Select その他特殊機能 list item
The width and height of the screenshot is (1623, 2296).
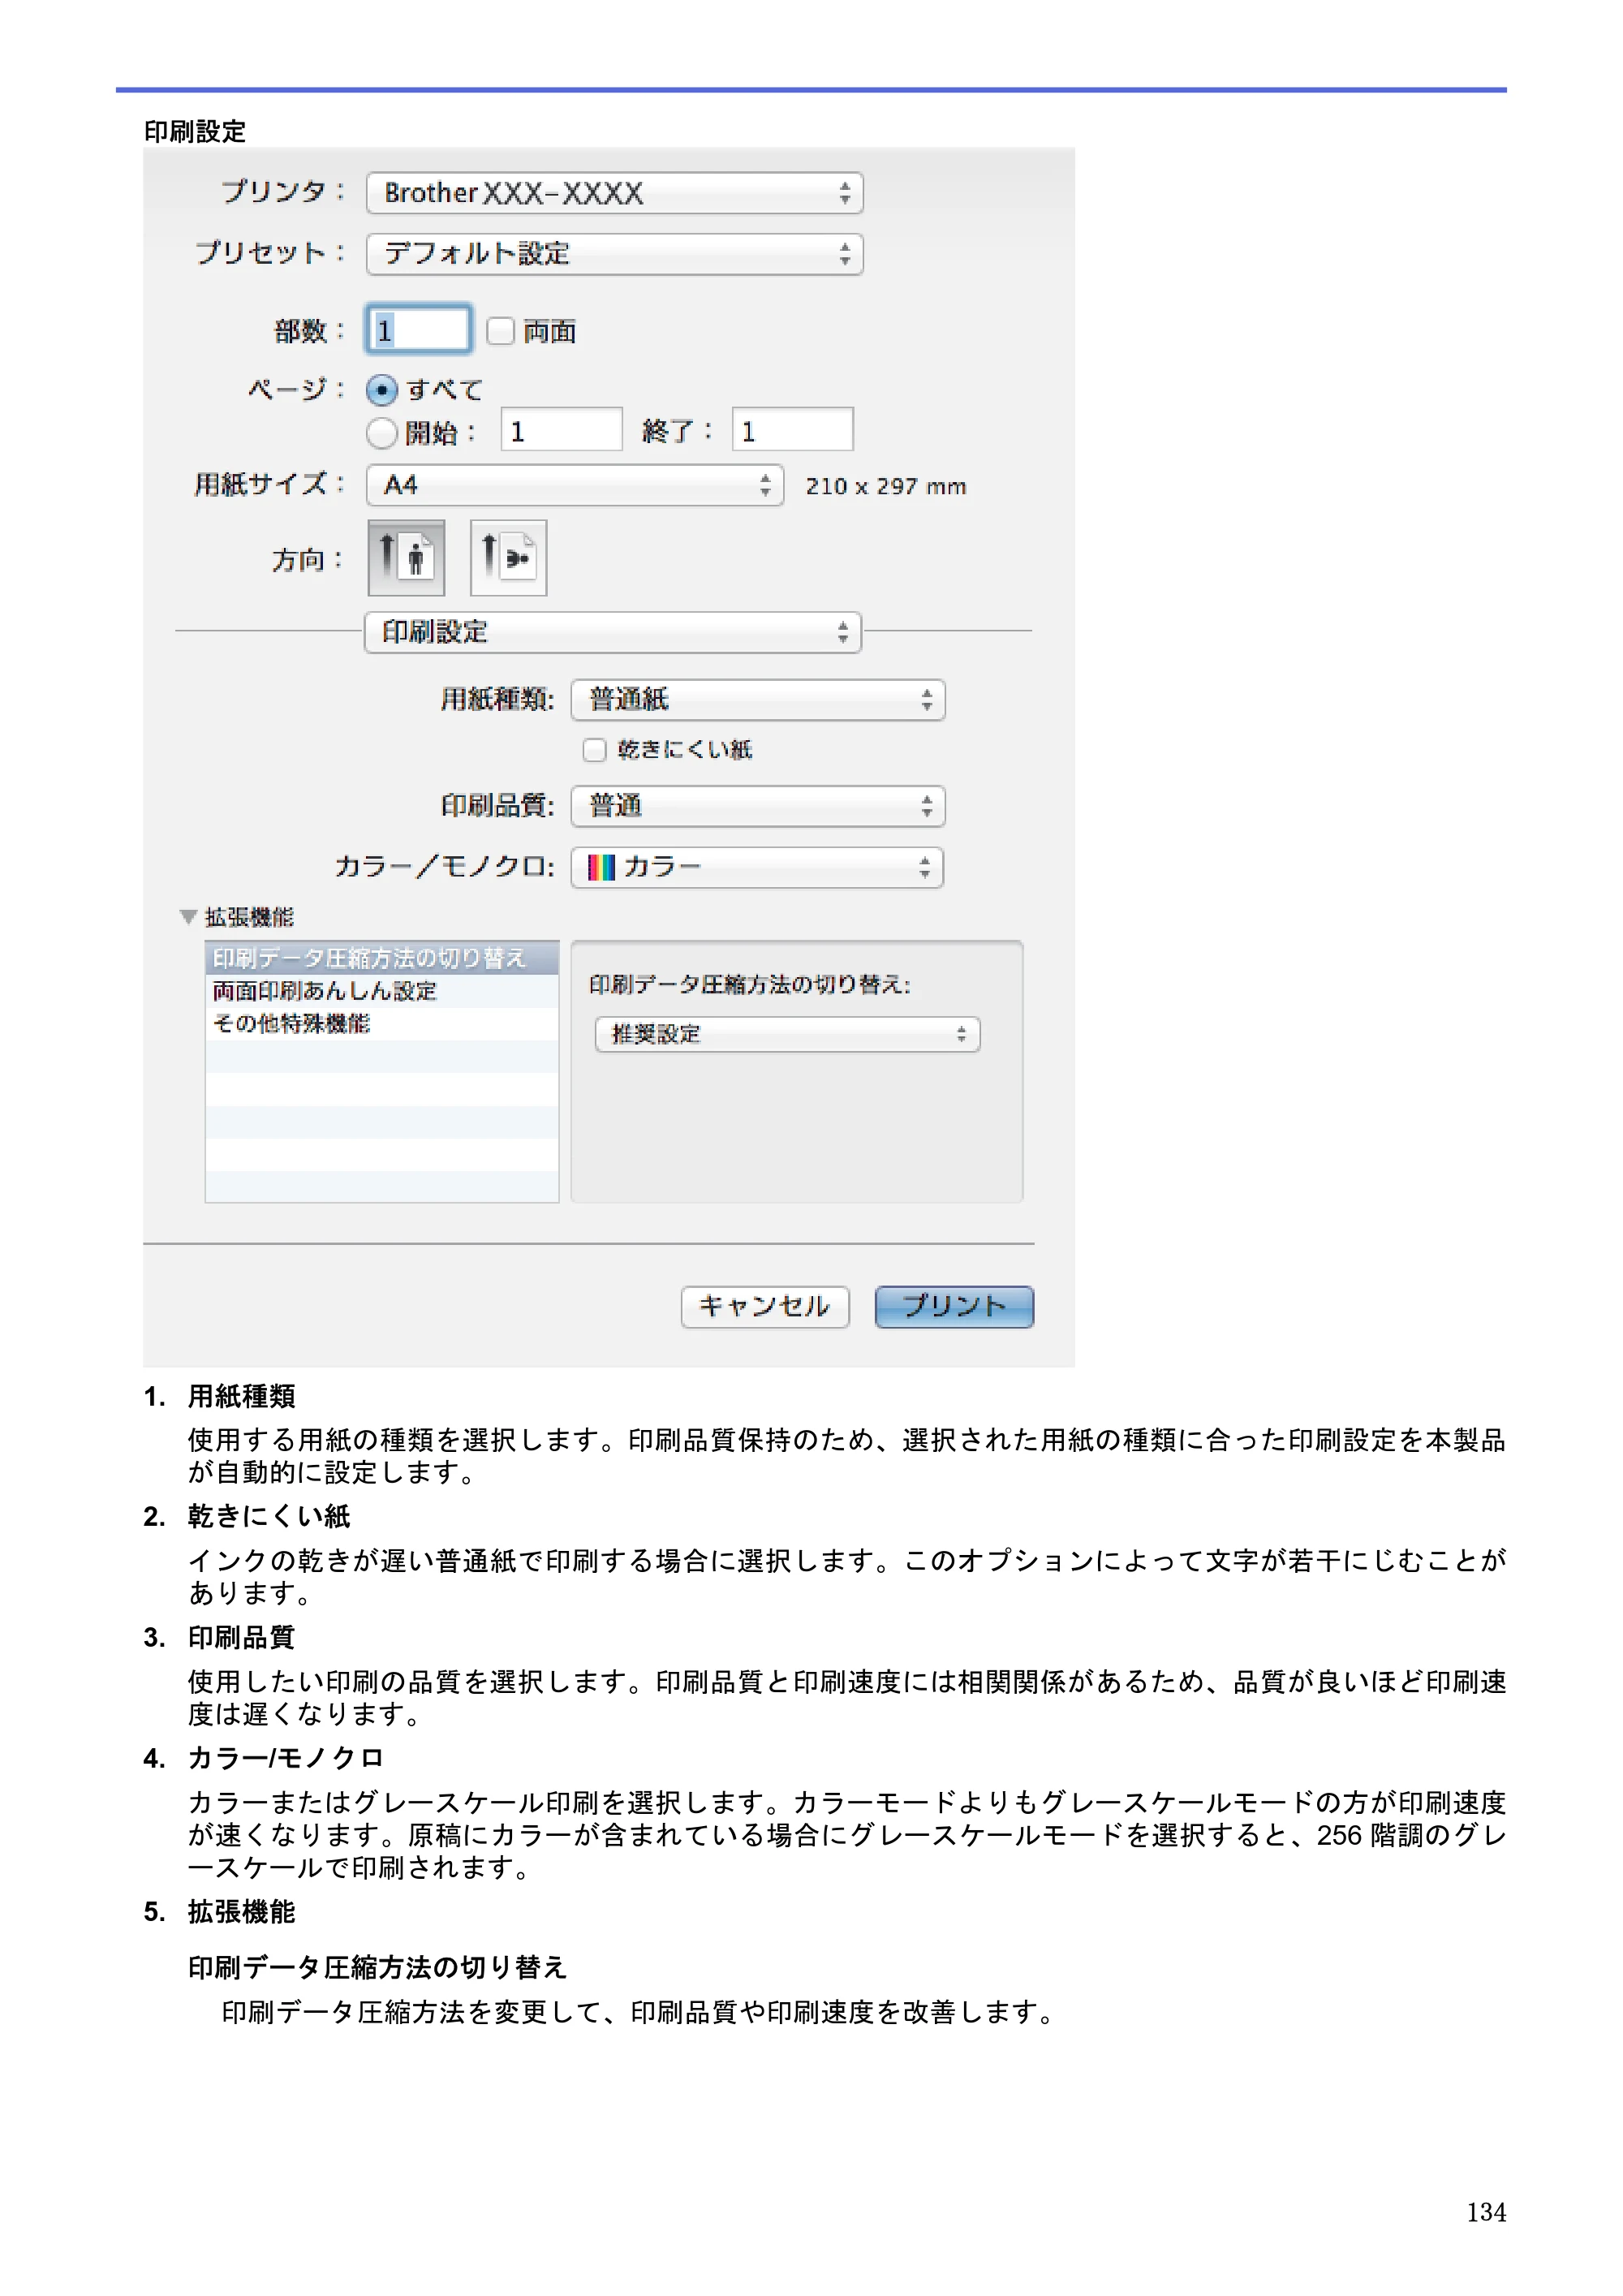(x=381, y=1023)
